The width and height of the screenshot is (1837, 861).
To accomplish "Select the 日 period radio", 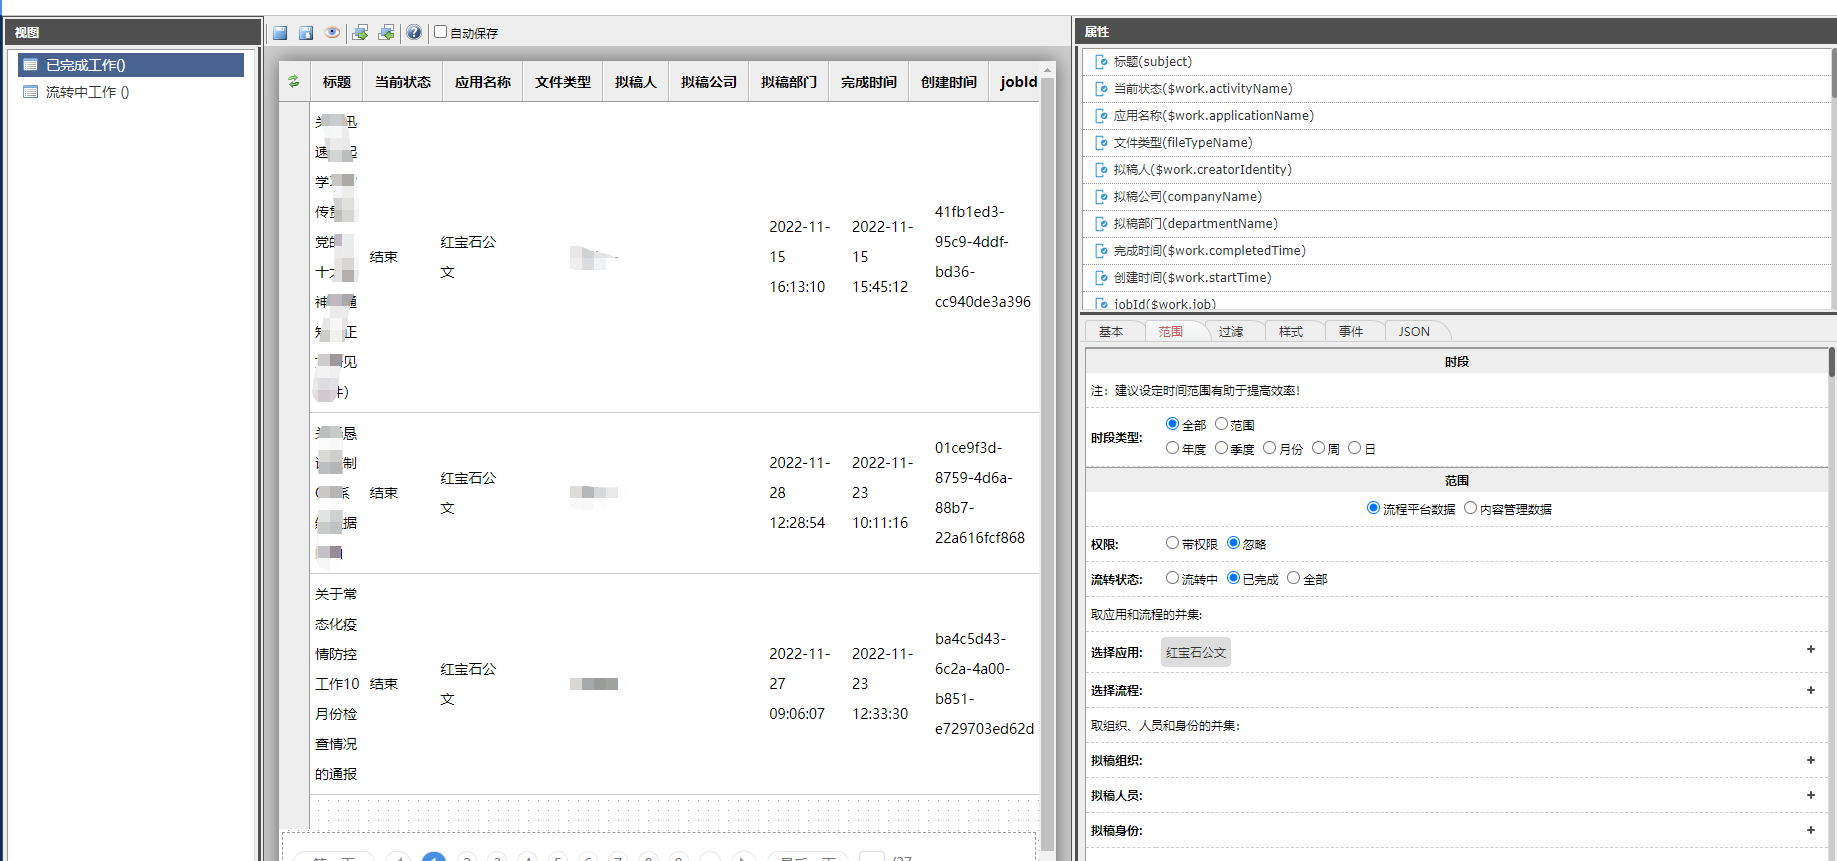I will pyautogui.click(x=1354, y=448).
